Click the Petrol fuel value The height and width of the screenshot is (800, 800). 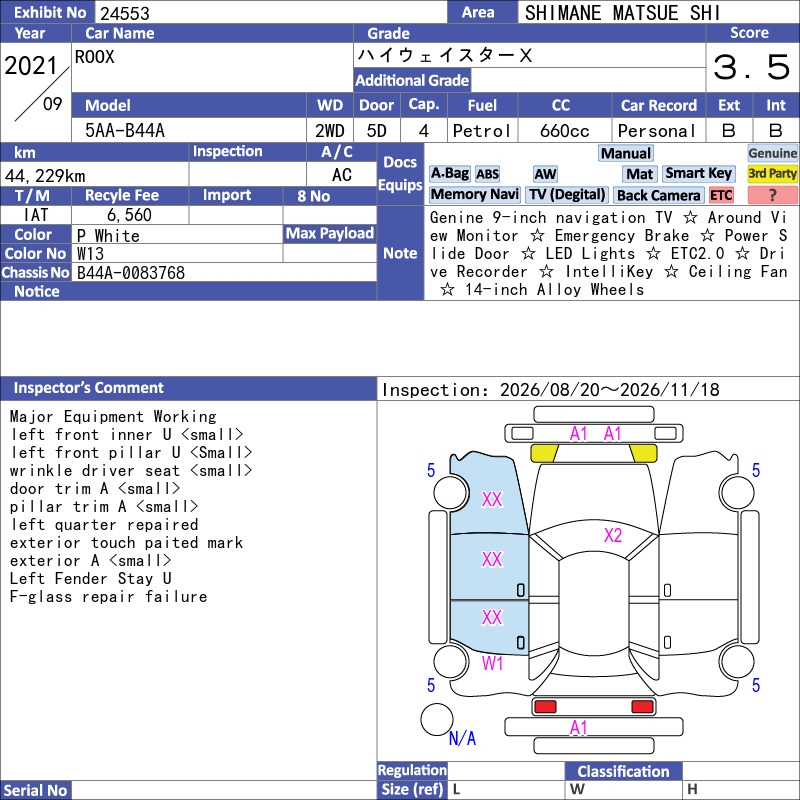pyautogui.click(x=482, y=131)
